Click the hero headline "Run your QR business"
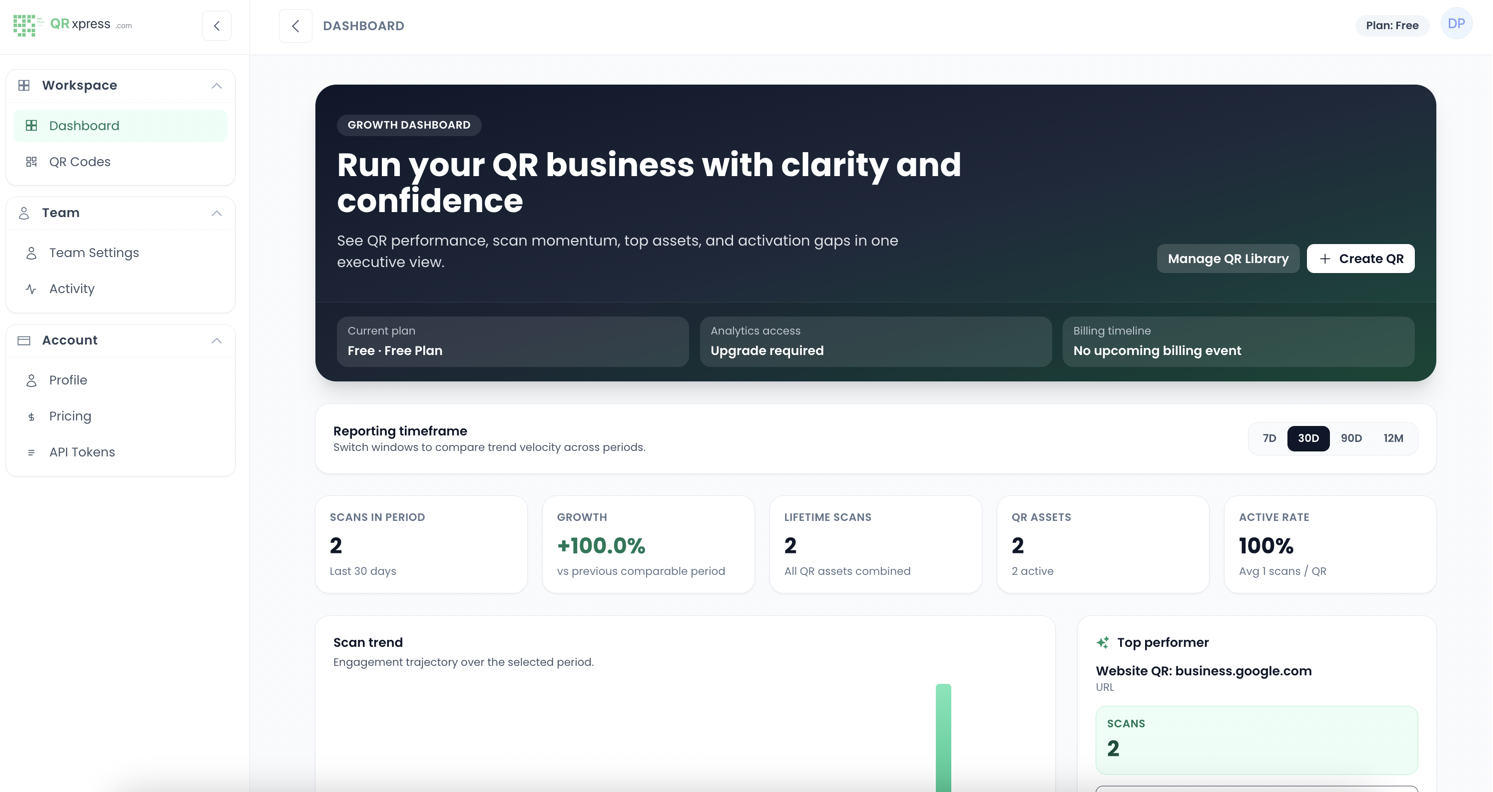 649,183
